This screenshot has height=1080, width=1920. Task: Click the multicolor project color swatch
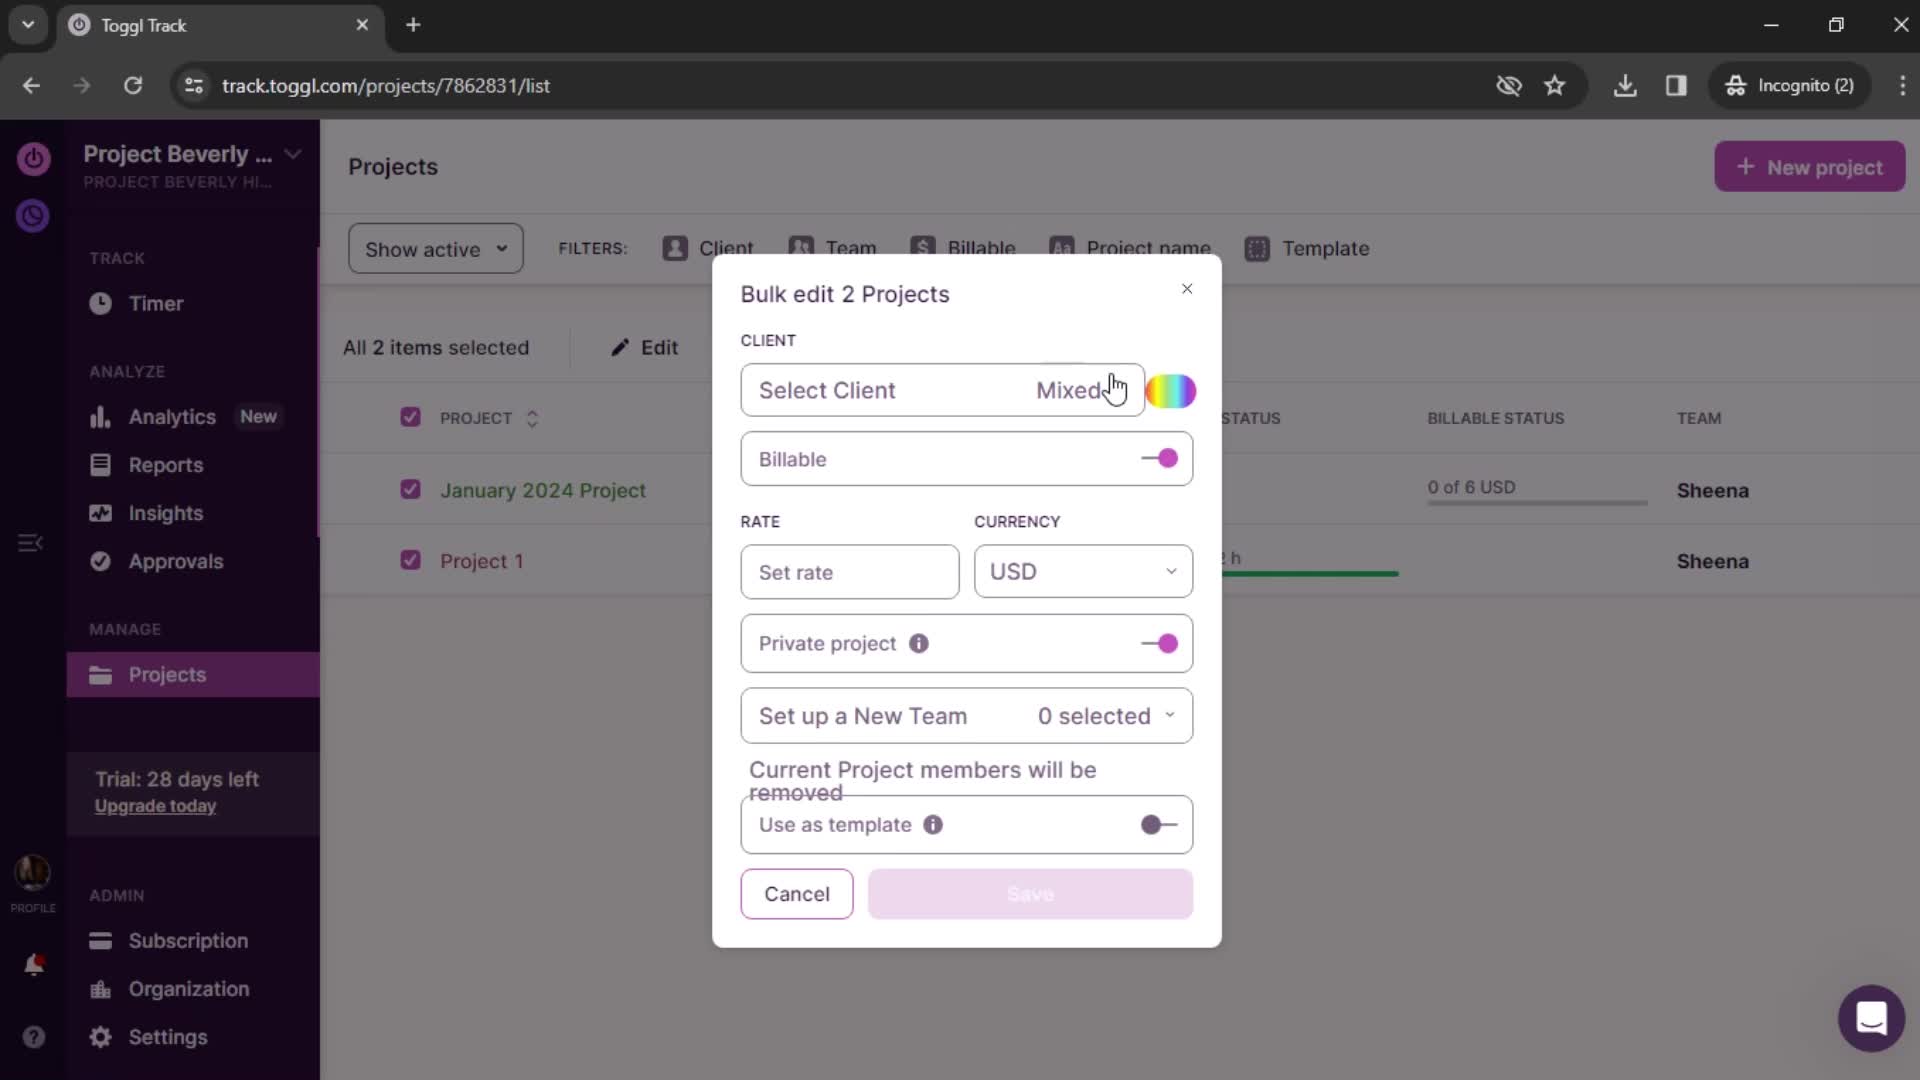1172,390
